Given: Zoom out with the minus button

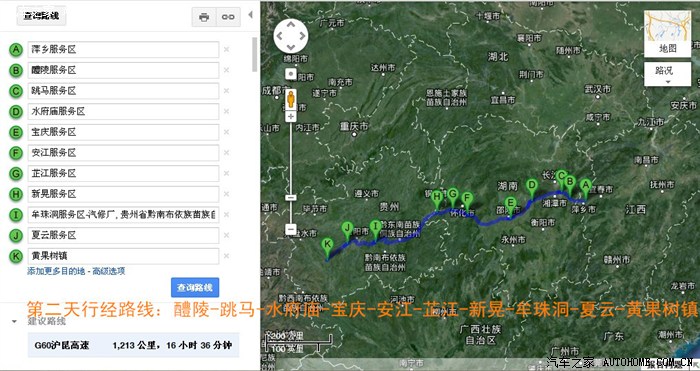Looking at the screenshot, I should [x=291, y=229].
